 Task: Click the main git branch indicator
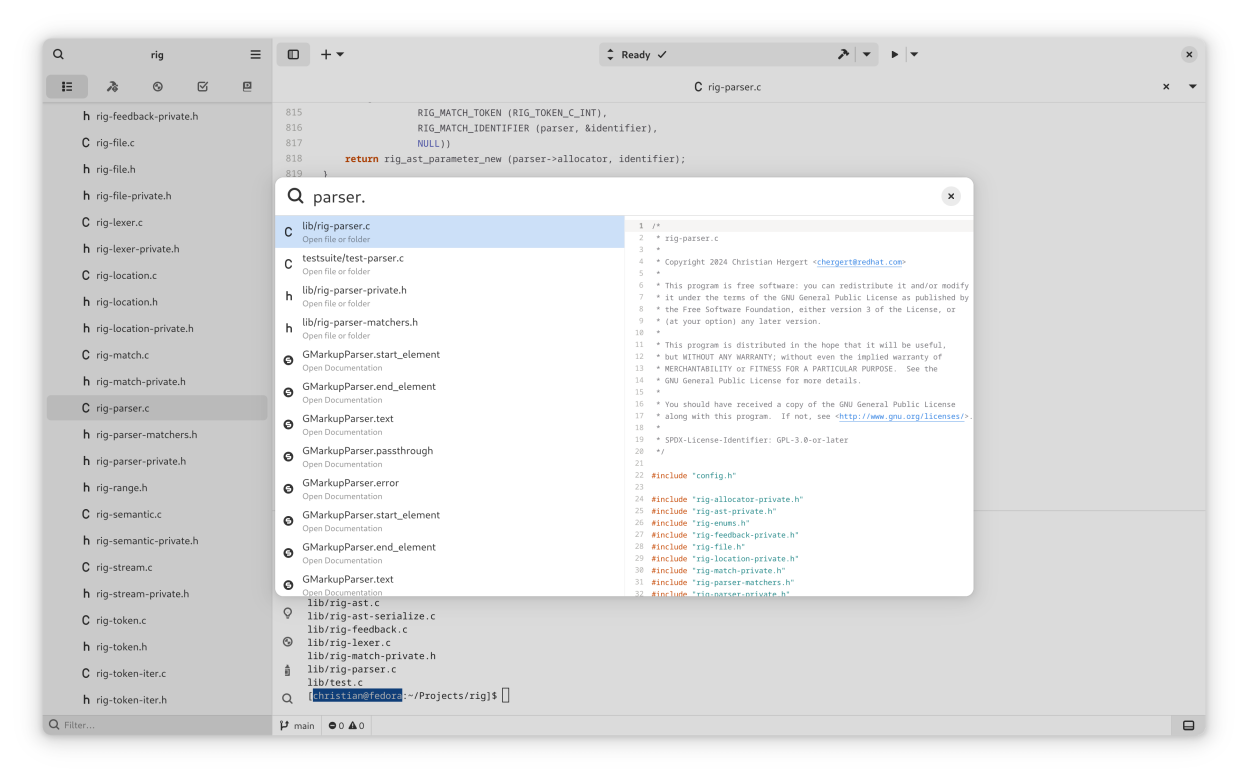(297, 725)
